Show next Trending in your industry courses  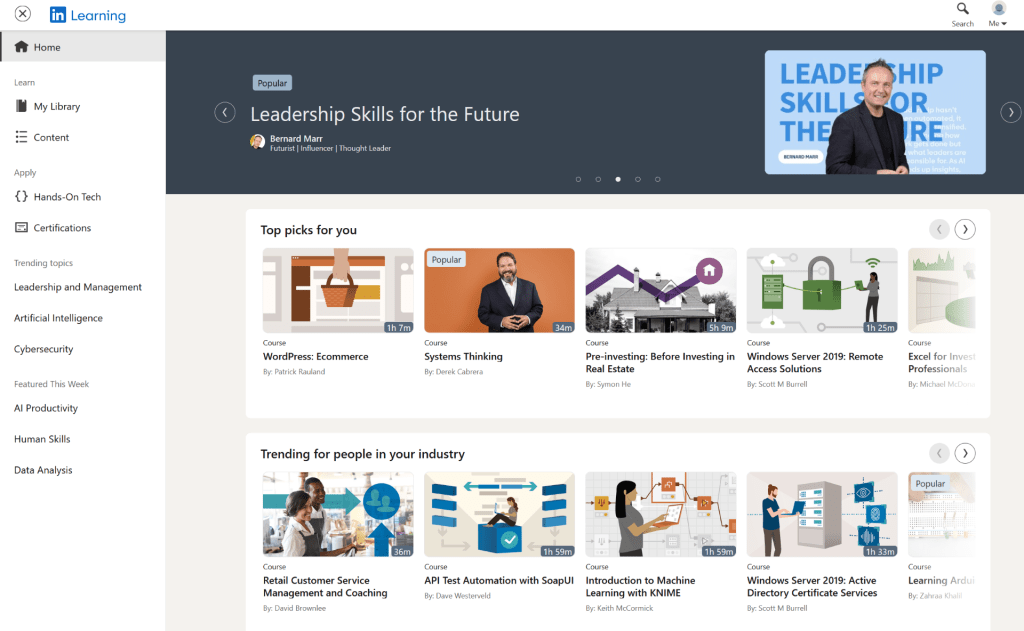click(x=965, y=453)
